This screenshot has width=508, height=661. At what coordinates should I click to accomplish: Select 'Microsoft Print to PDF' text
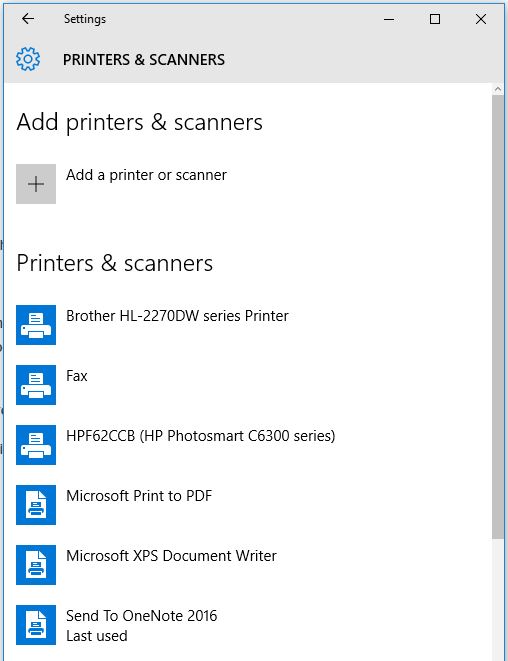click(x=139, y=496)
